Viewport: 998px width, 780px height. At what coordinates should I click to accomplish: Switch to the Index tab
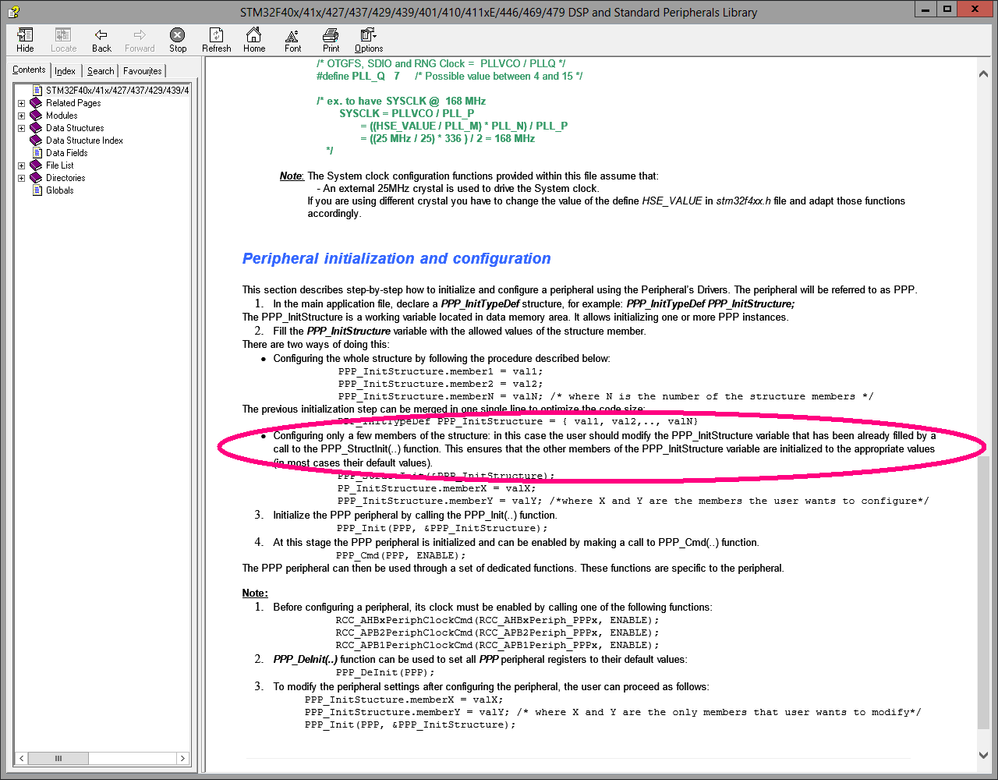pyautogui.click(x=65, y=71)
